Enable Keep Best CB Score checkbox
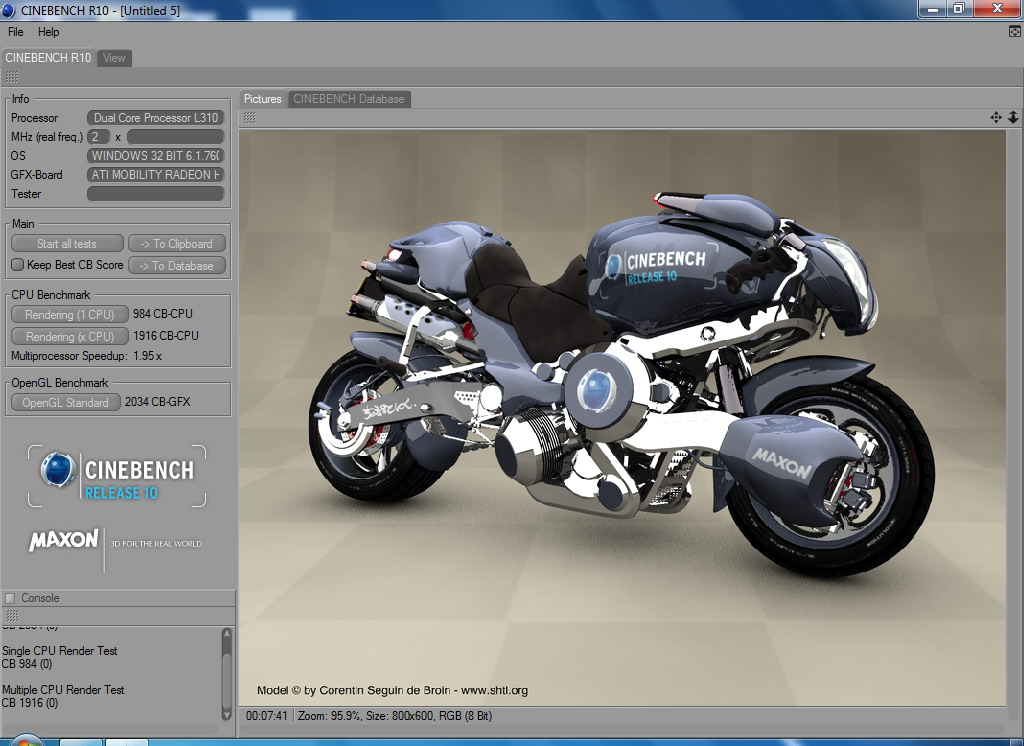The width and height of the screenshot is (1024, 746). [18, 265]
